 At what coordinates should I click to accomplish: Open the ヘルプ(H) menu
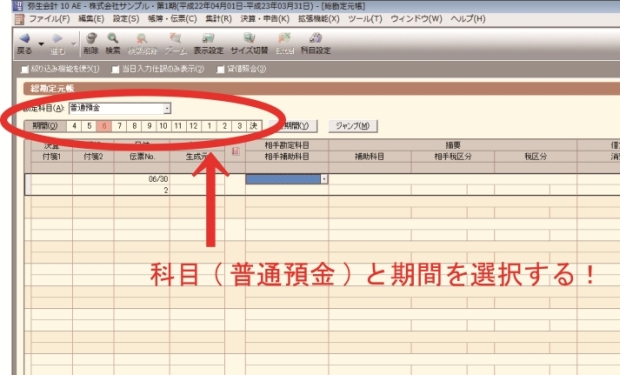click(468, 19)
